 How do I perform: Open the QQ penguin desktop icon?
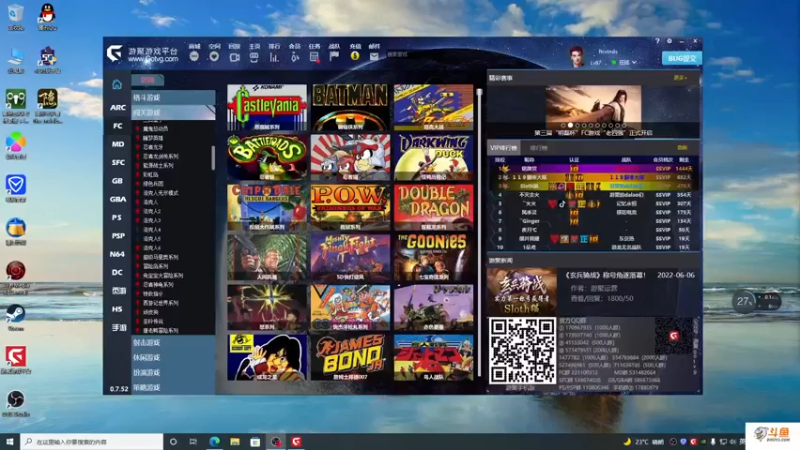[x=47, y=17]
